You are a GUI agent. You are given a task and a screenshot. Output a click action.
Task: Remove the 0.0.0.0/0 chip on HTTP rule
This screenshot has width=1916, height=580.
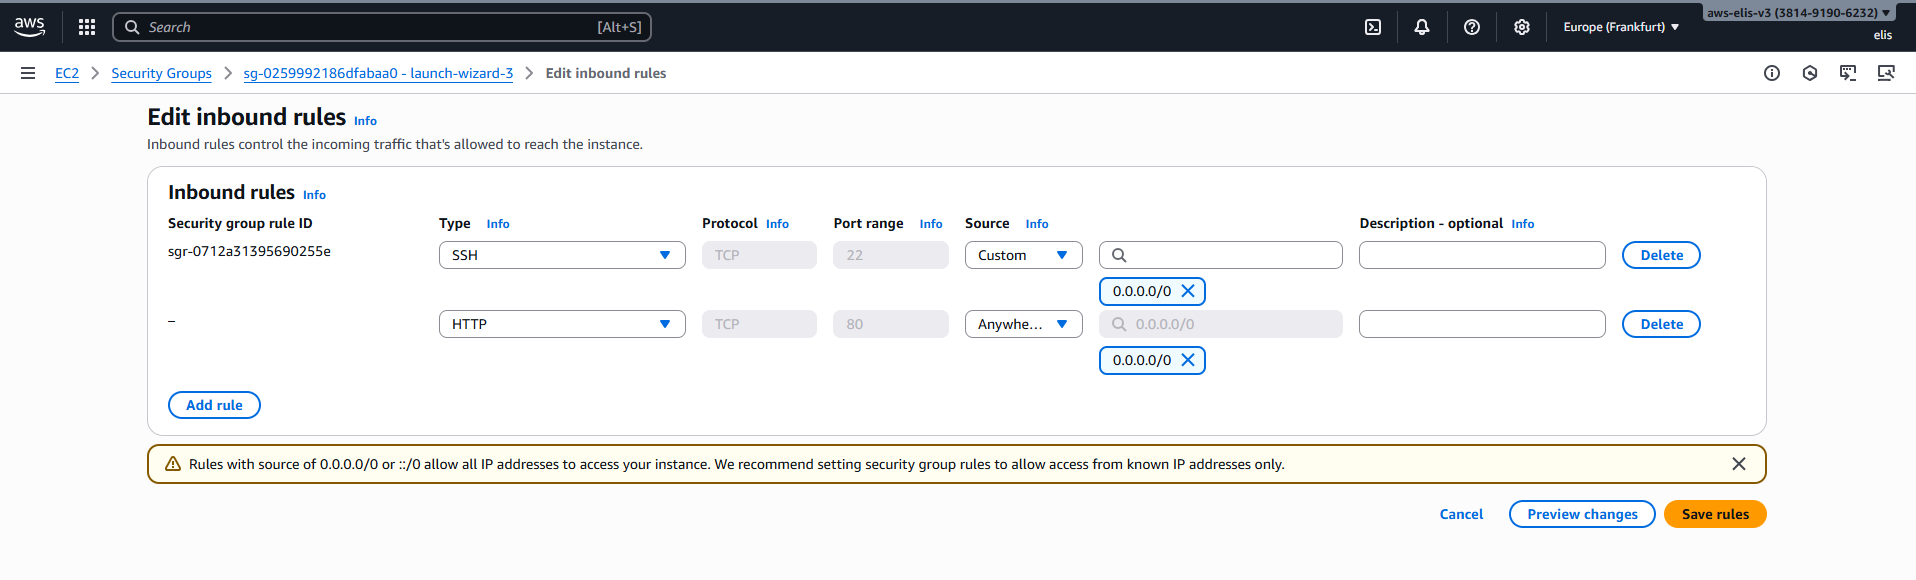1188,360
